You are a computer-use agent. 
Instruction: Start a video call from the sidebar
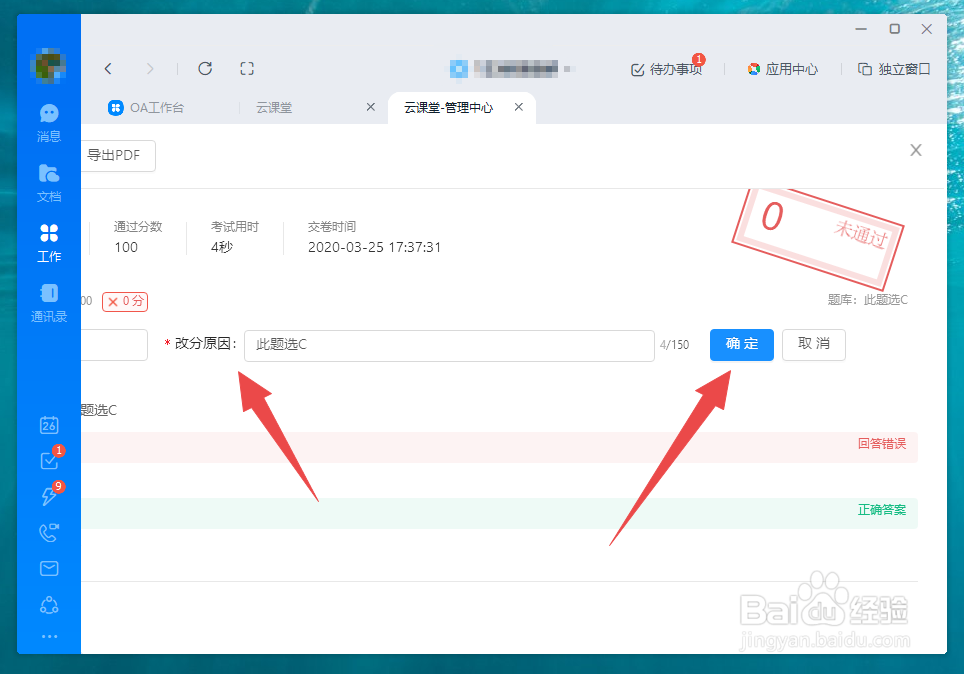coord(48,532)
